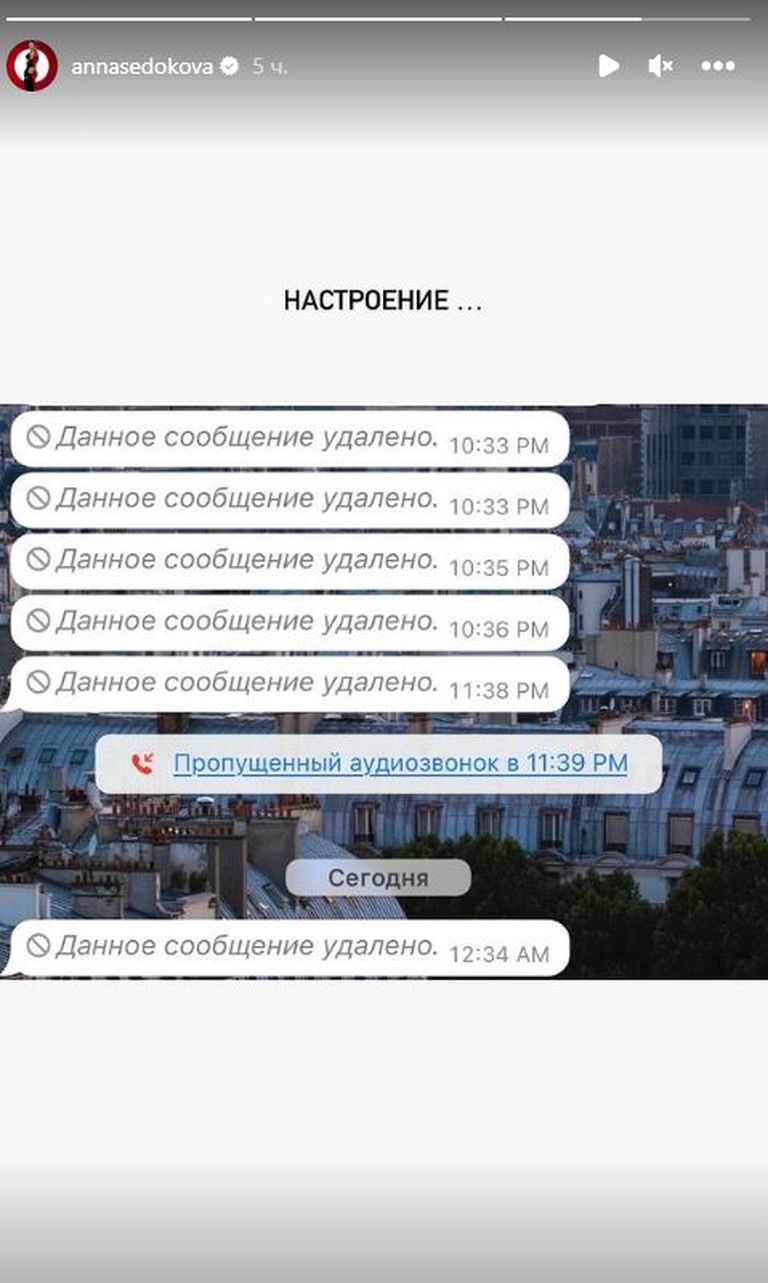Play the story

tap(608, 66)
